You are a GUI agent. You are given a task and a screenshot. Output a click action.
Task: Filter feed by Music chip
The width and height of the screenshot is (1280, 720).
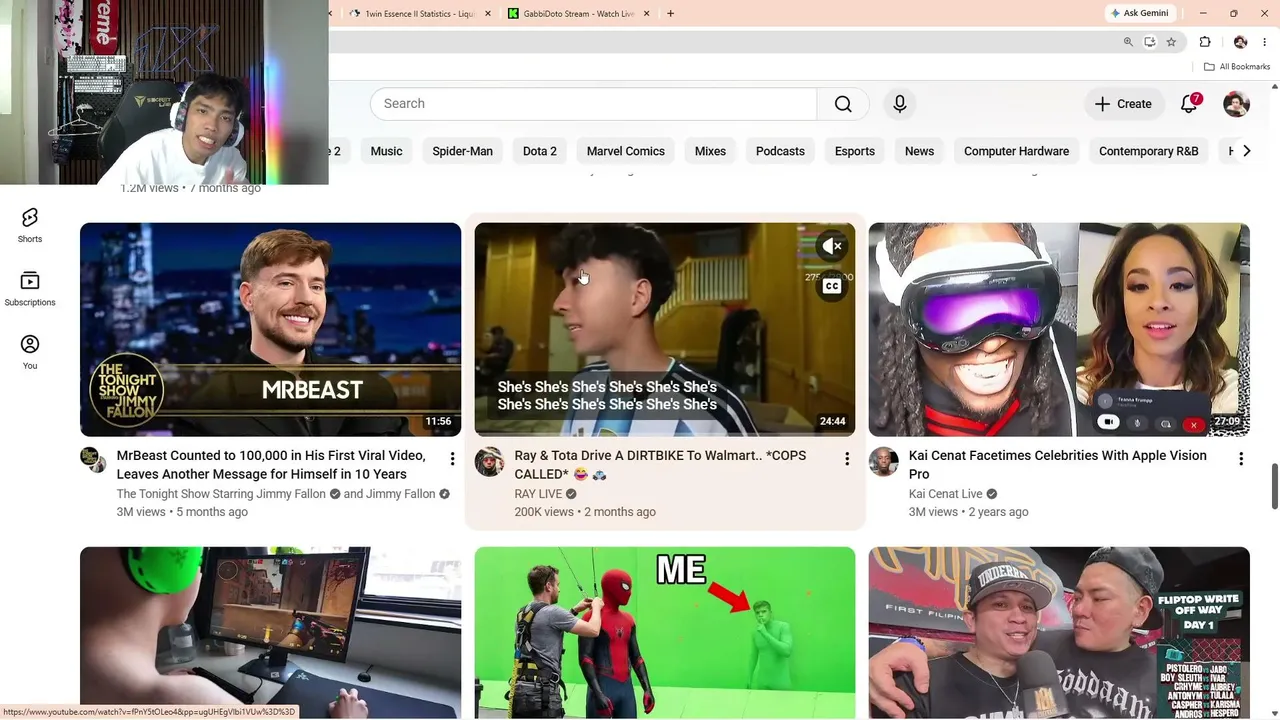click(x=386, y=151)
